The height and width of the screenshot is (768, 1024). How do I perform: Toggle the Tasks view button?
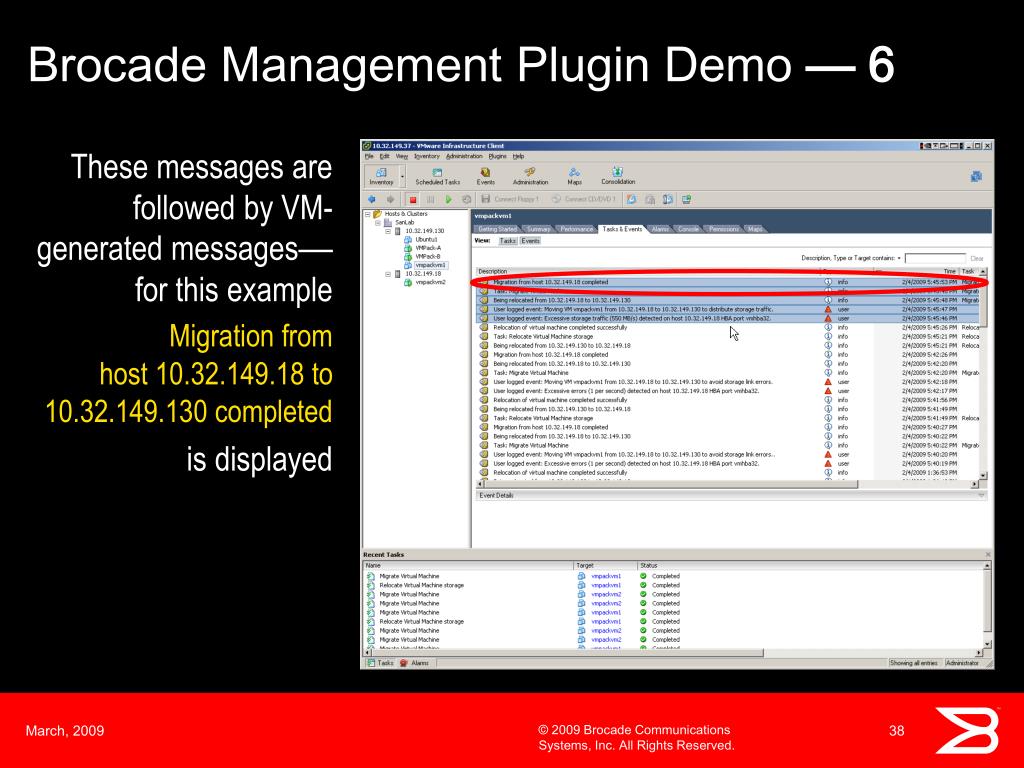click(507, 241)
